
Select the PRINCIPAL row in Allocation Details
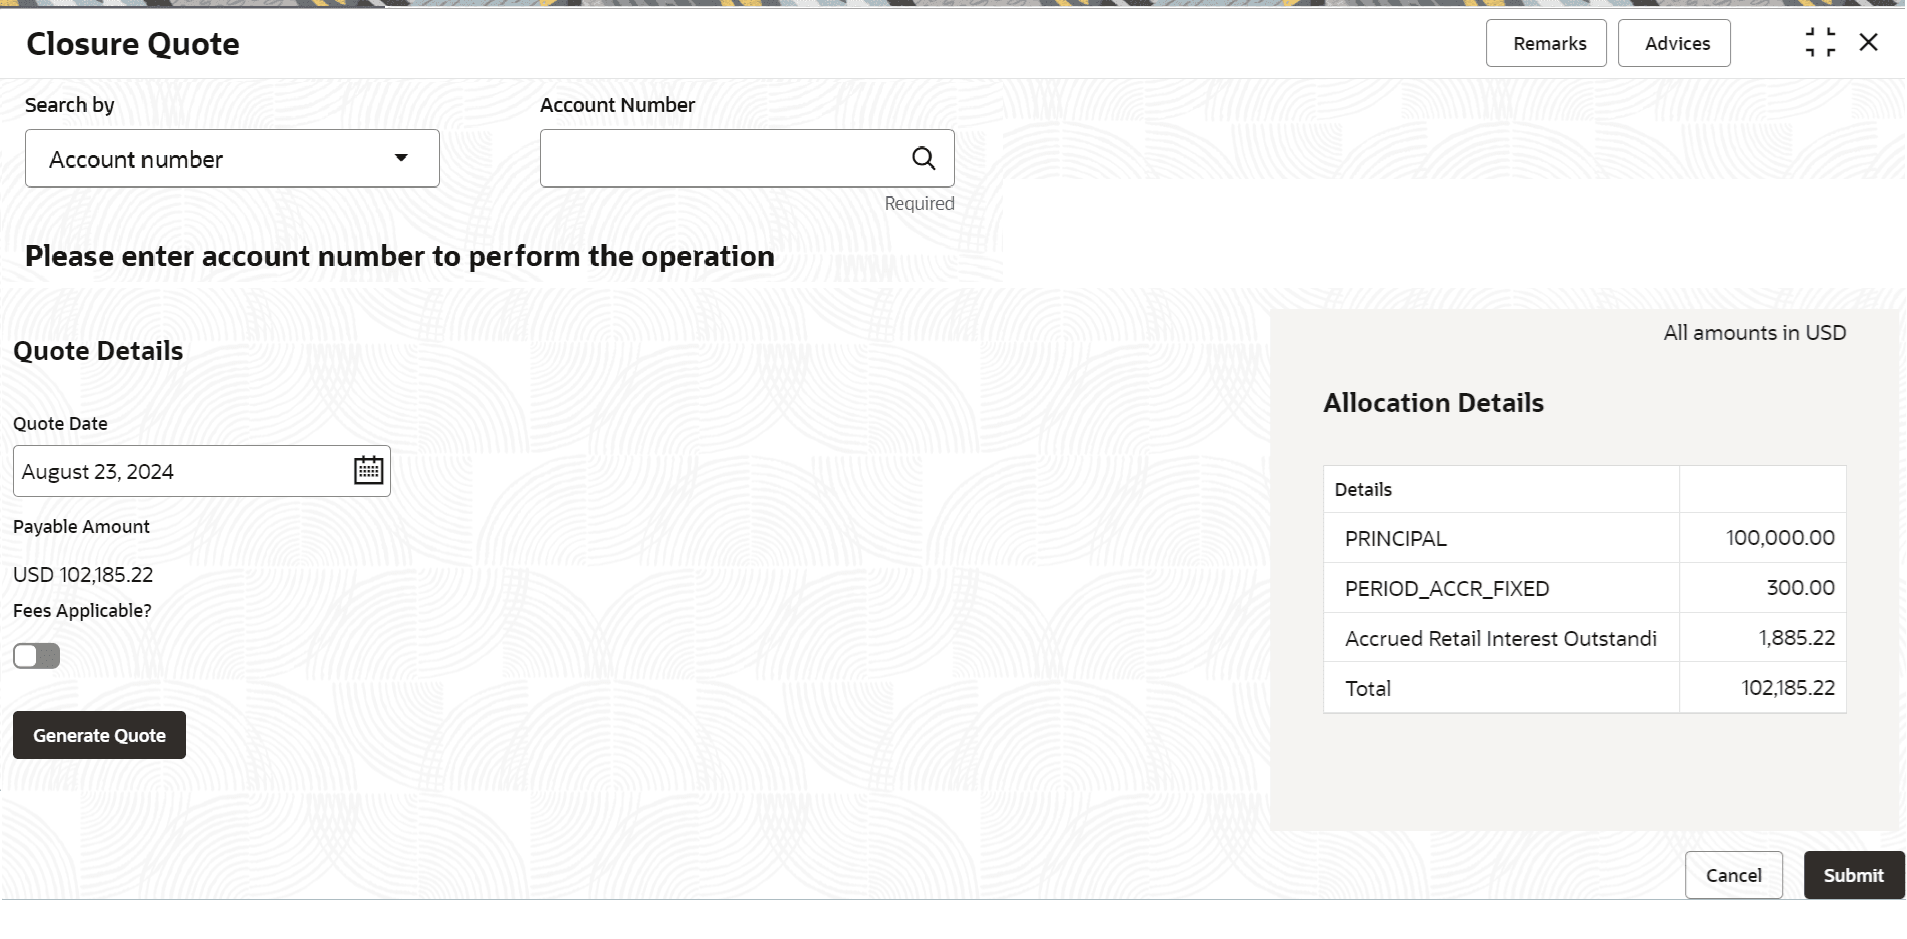coord(1584,538)
